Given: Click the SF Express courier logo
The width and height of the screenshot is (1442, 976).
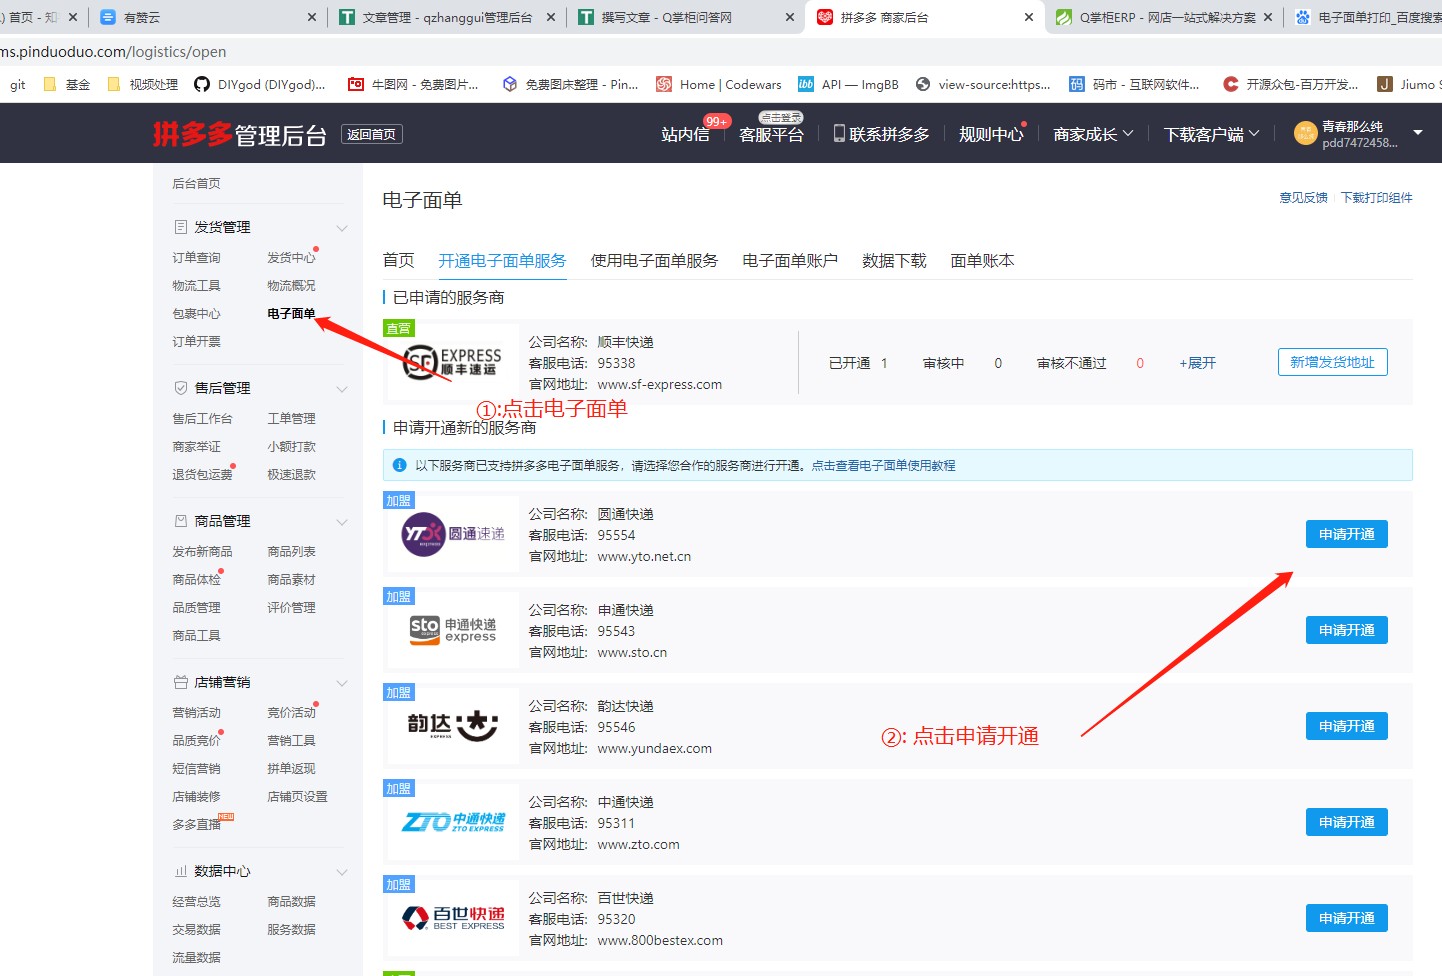Looking at the screenshot, I should pos(452,362).
